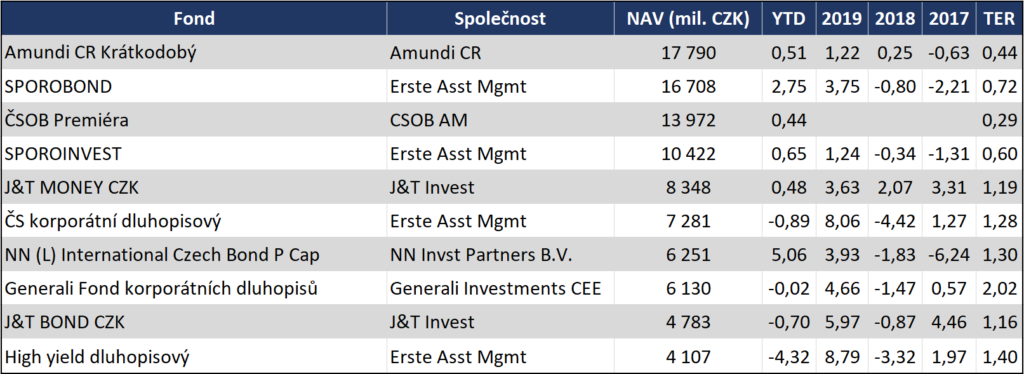Click the TER column header
The height and width of the screenshot is (374, 1024).
tap(999, 19)
